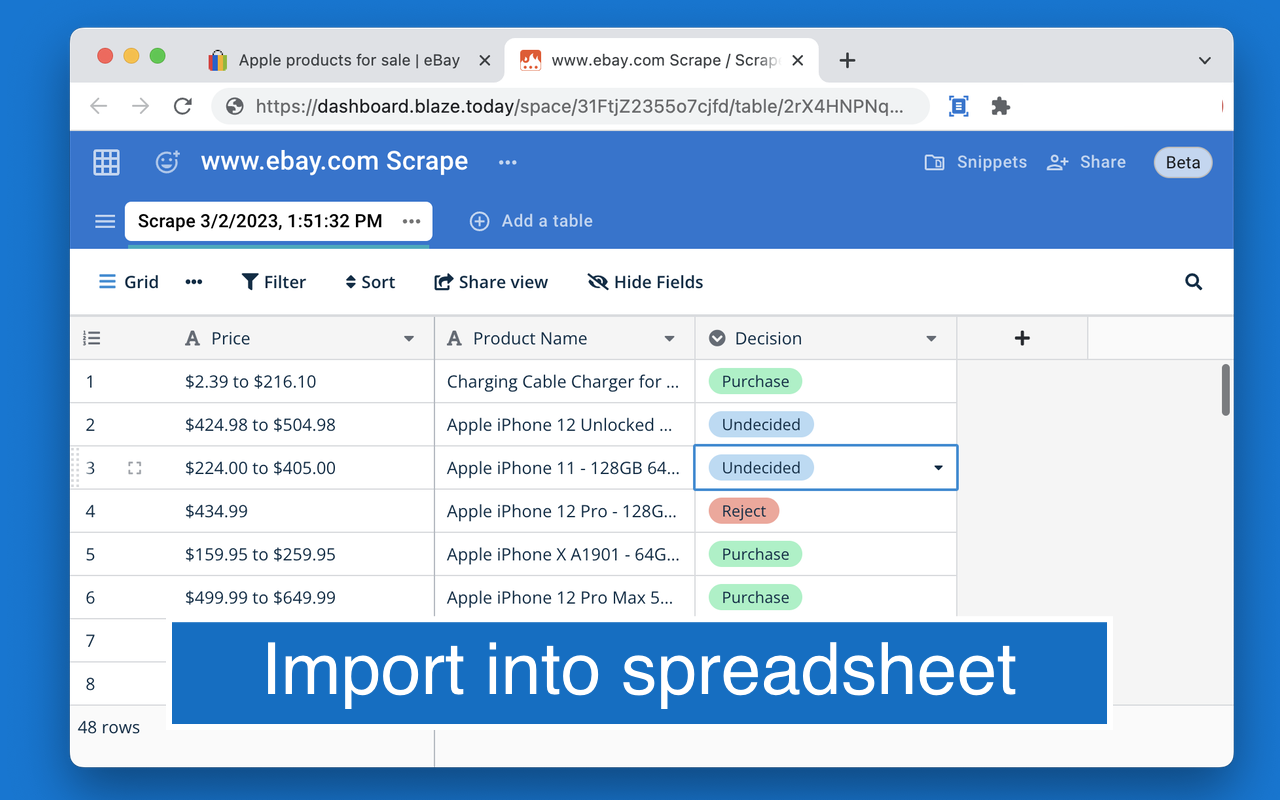
Task: Open the Product Name column dropdown arrow
Action: click(x=670, y=339)
